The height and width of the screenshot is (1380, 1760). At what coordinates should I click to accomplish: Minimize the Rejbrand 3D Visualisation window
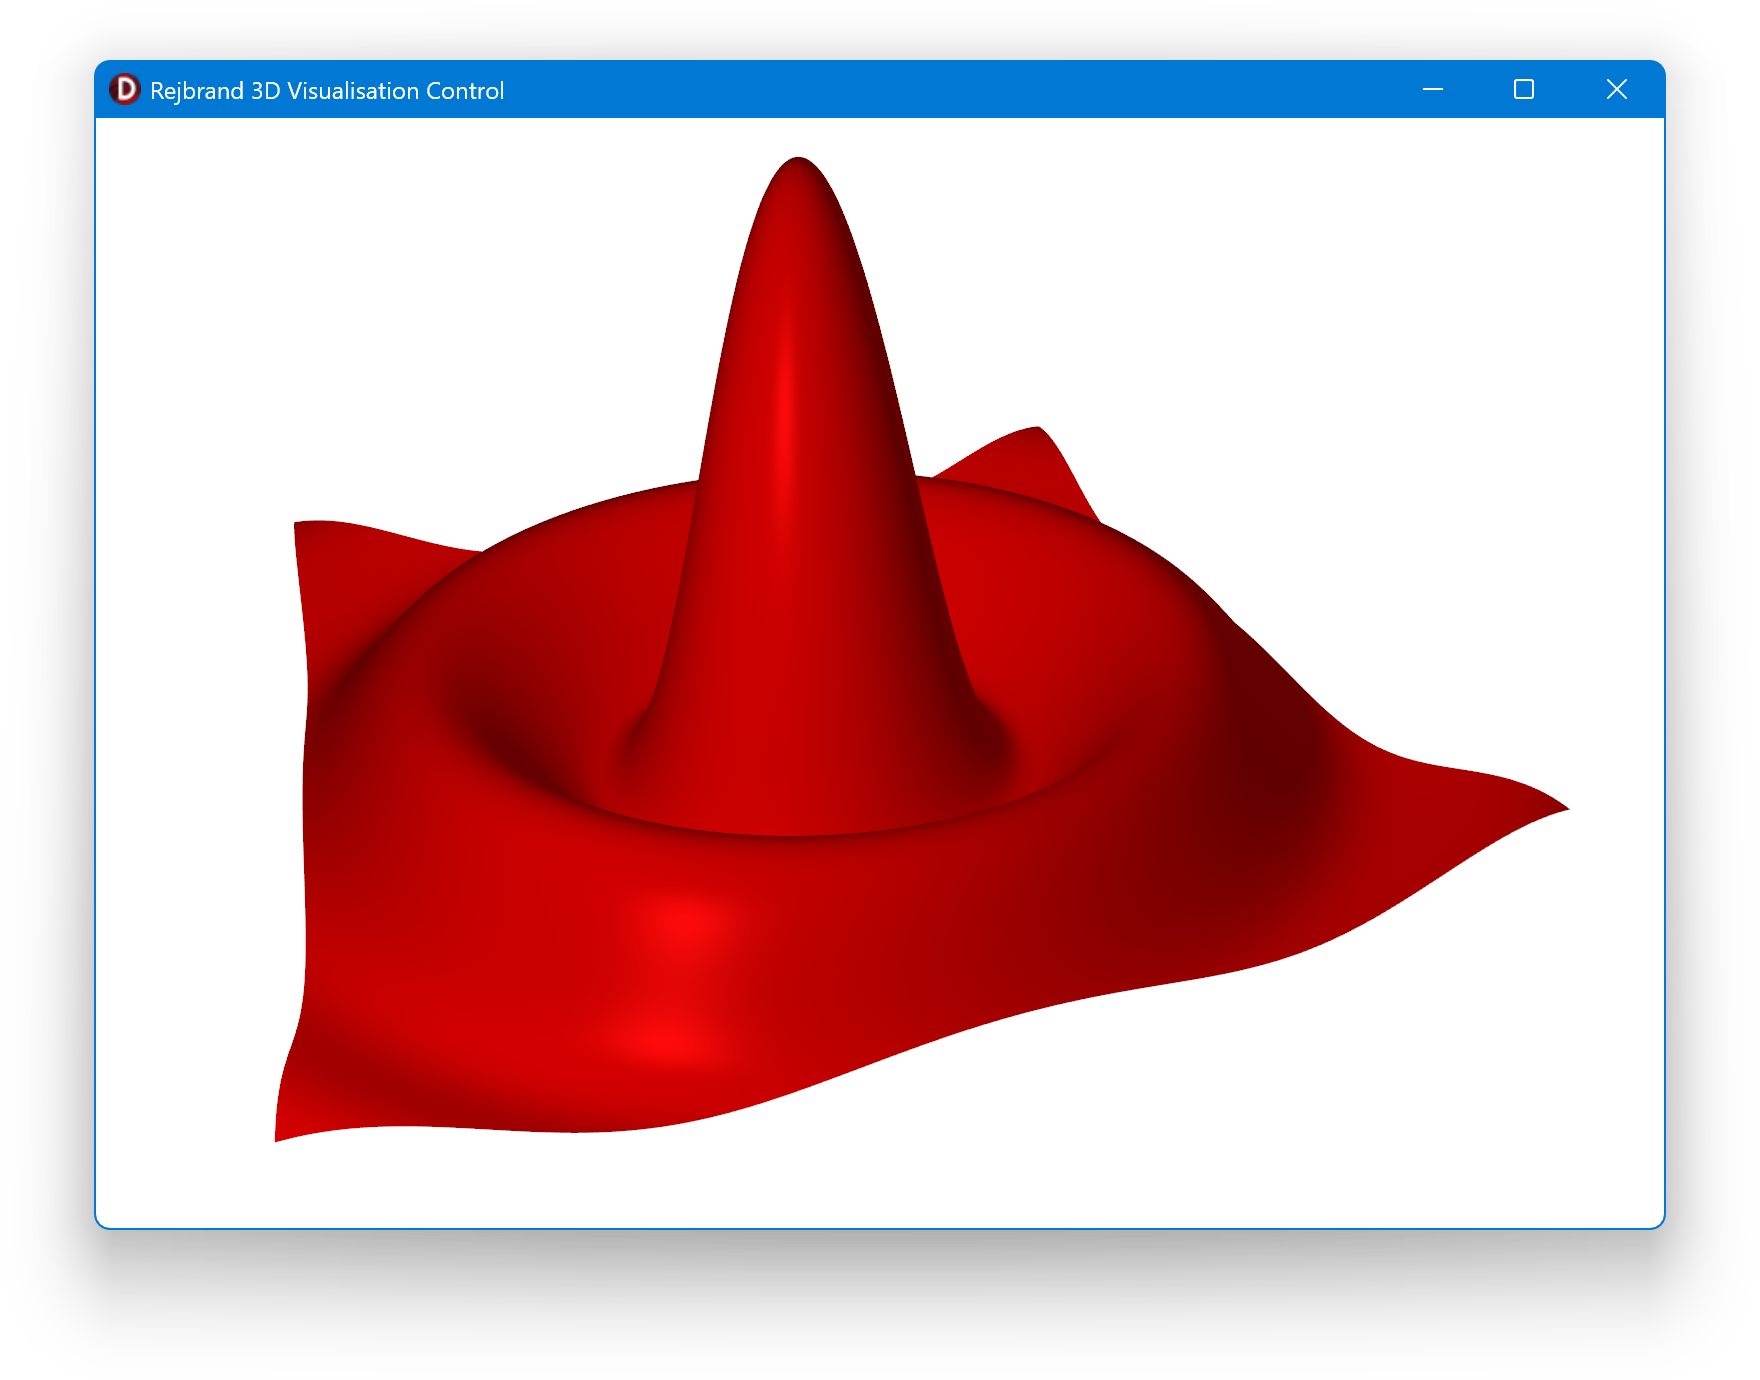(1432, 90)
